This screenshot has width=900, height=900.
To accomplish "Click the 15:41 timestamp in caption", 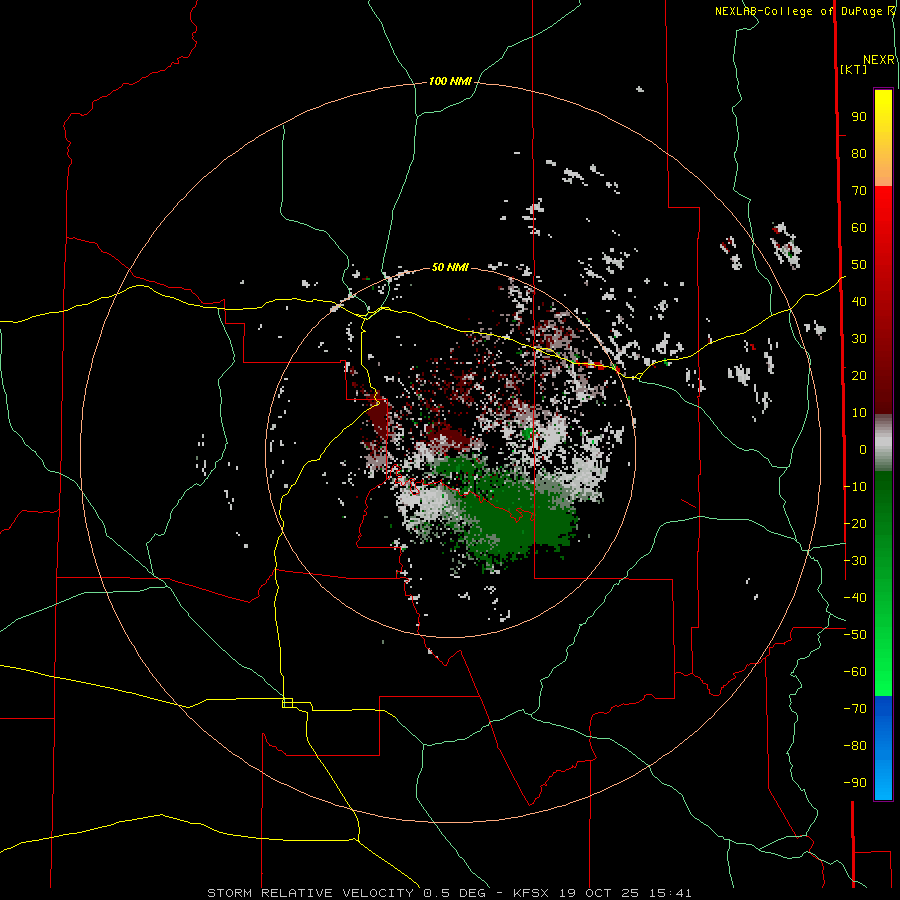I will [670, 893].
